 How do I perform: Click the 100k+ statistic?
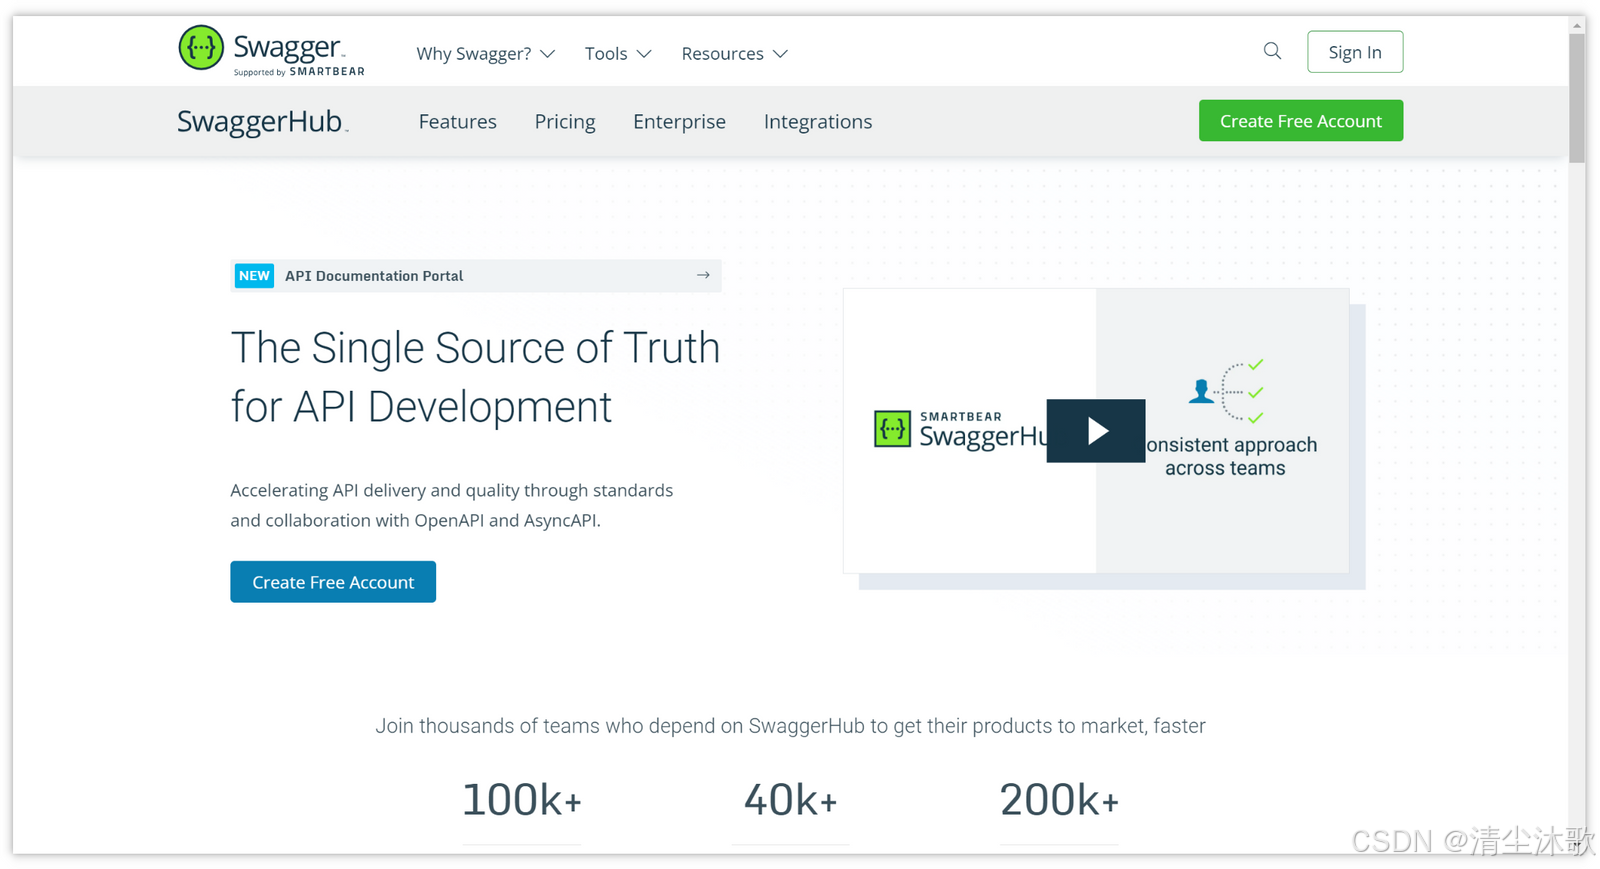click(x=522, y=800)
